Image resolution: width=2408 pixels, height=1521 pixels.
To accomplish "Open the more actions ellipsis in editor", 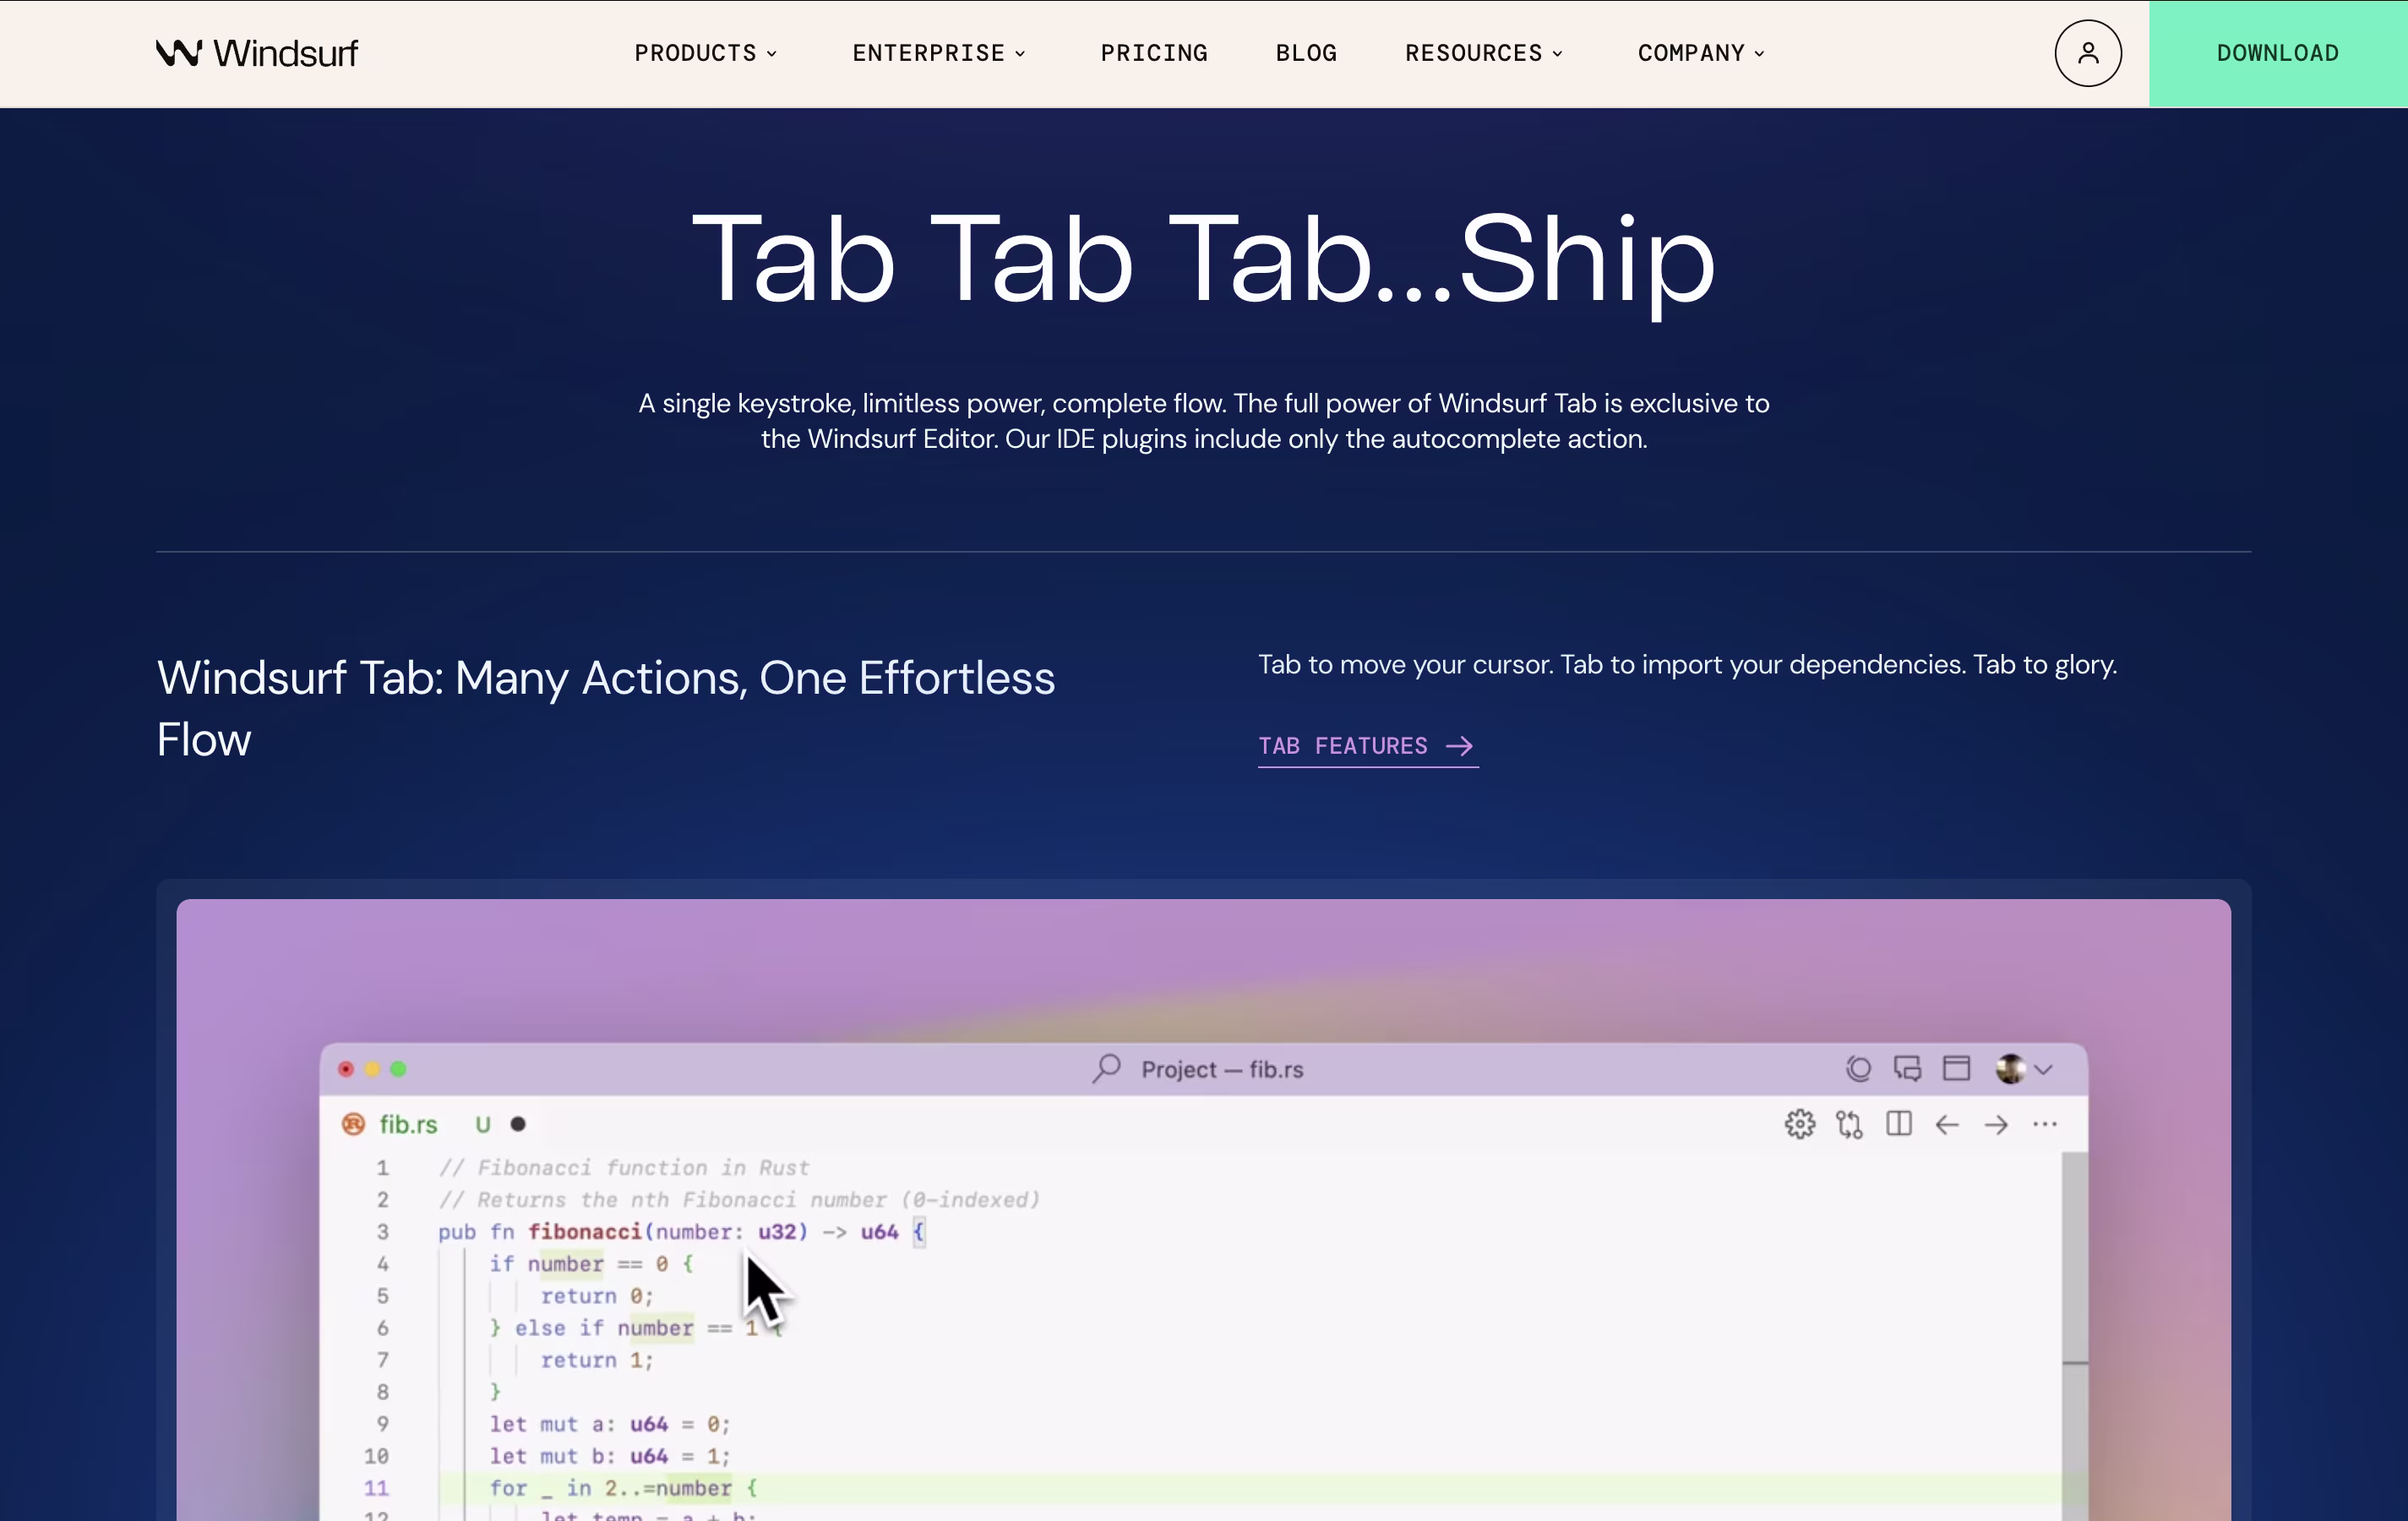I will [x=2044, y=1124].
